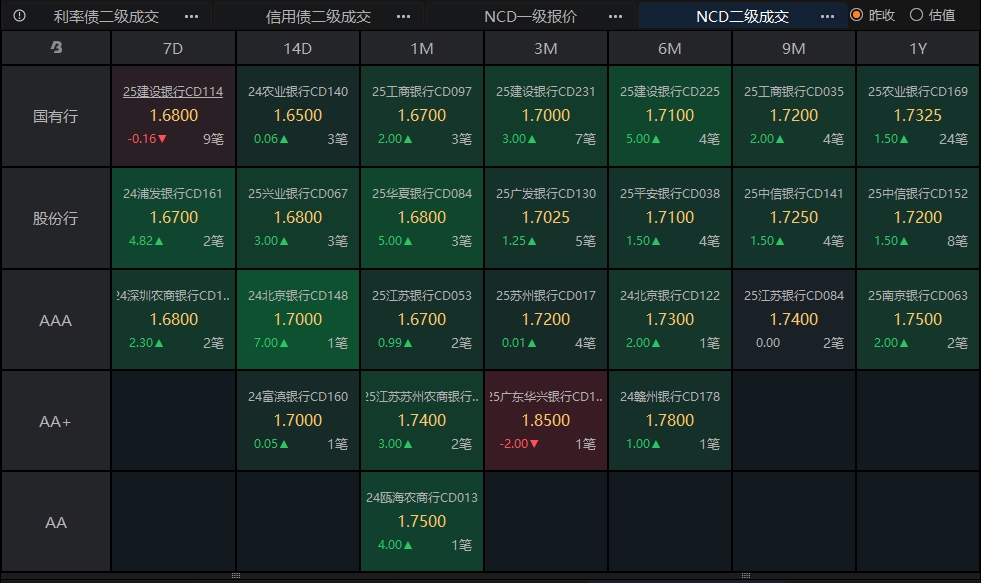Open the 25建设银行CD114 link

point(173,91)
